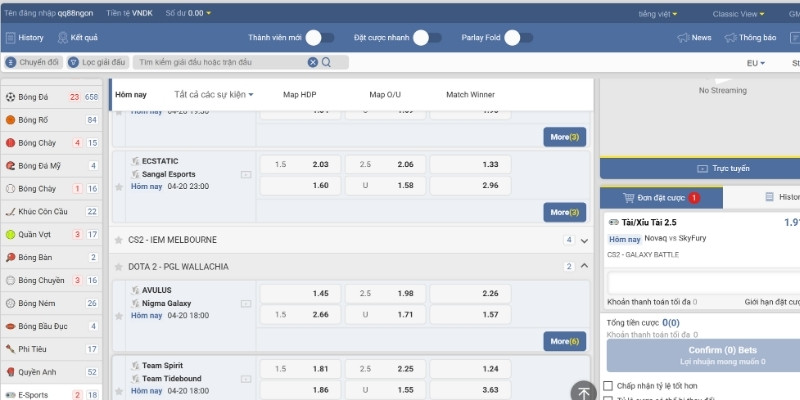The image size is (800, 400).
Task: Toggle Thành viên mới switch
Action: point(320,37)
